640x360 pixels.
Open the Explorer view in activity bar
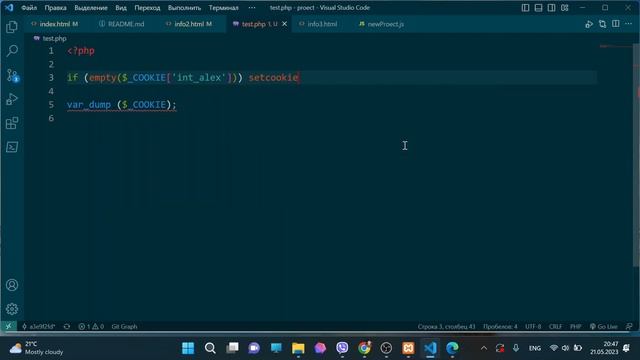pos(12,27)
